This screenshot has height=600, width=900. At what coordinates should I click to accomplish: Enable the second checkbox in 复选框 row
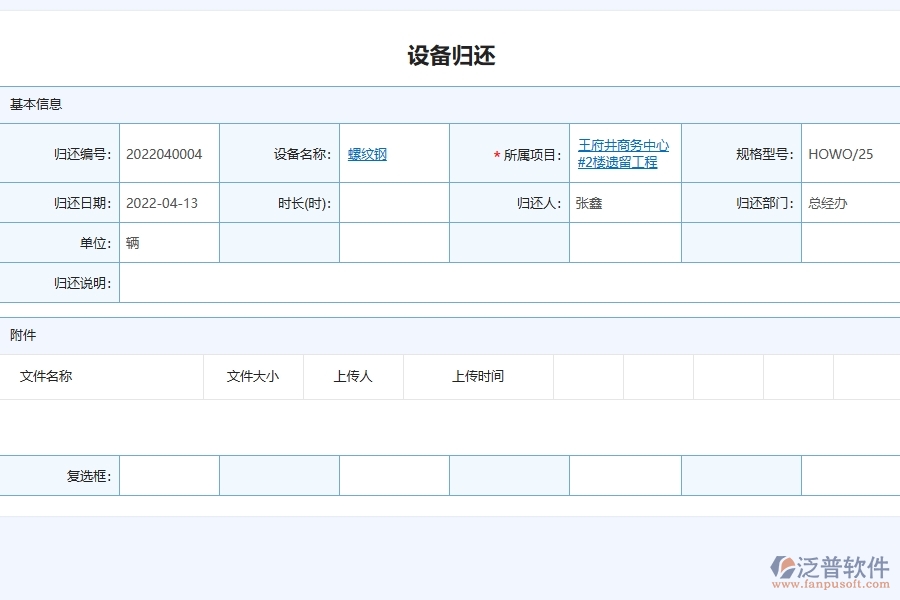pyautogui.click(x=278, y=475)
